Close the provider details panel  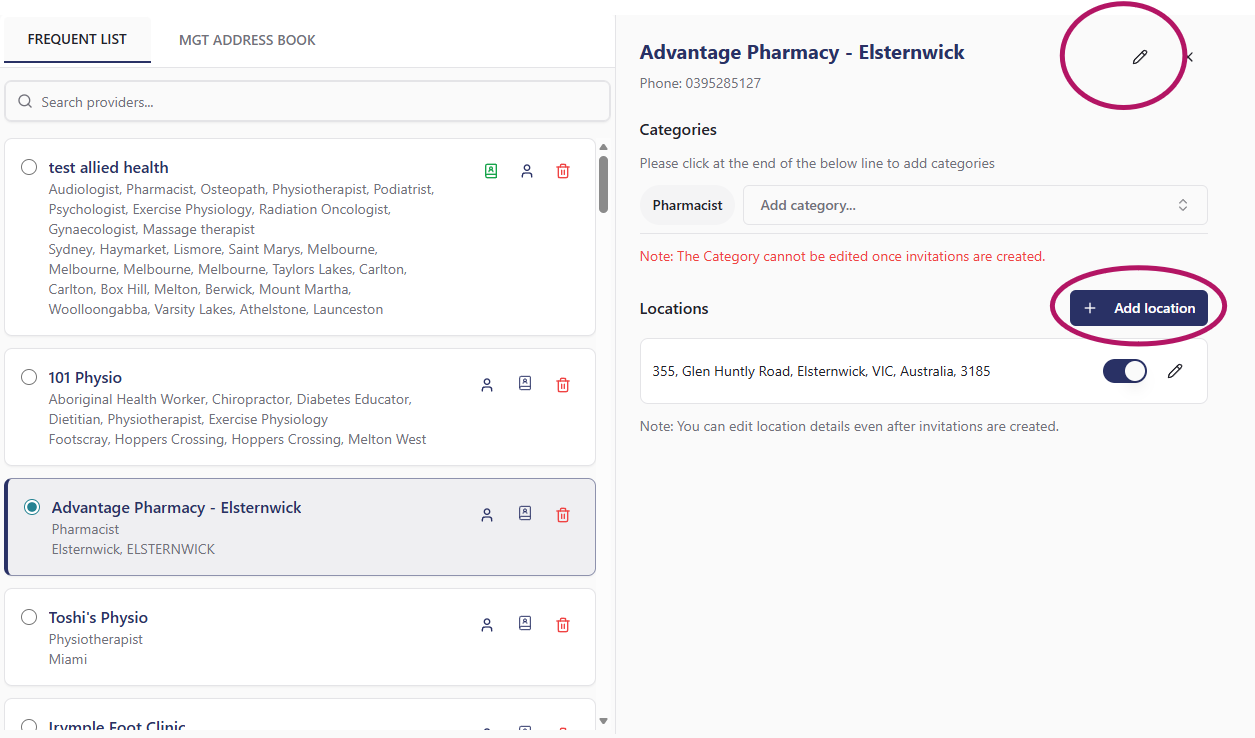click(x=1189, y=58)
